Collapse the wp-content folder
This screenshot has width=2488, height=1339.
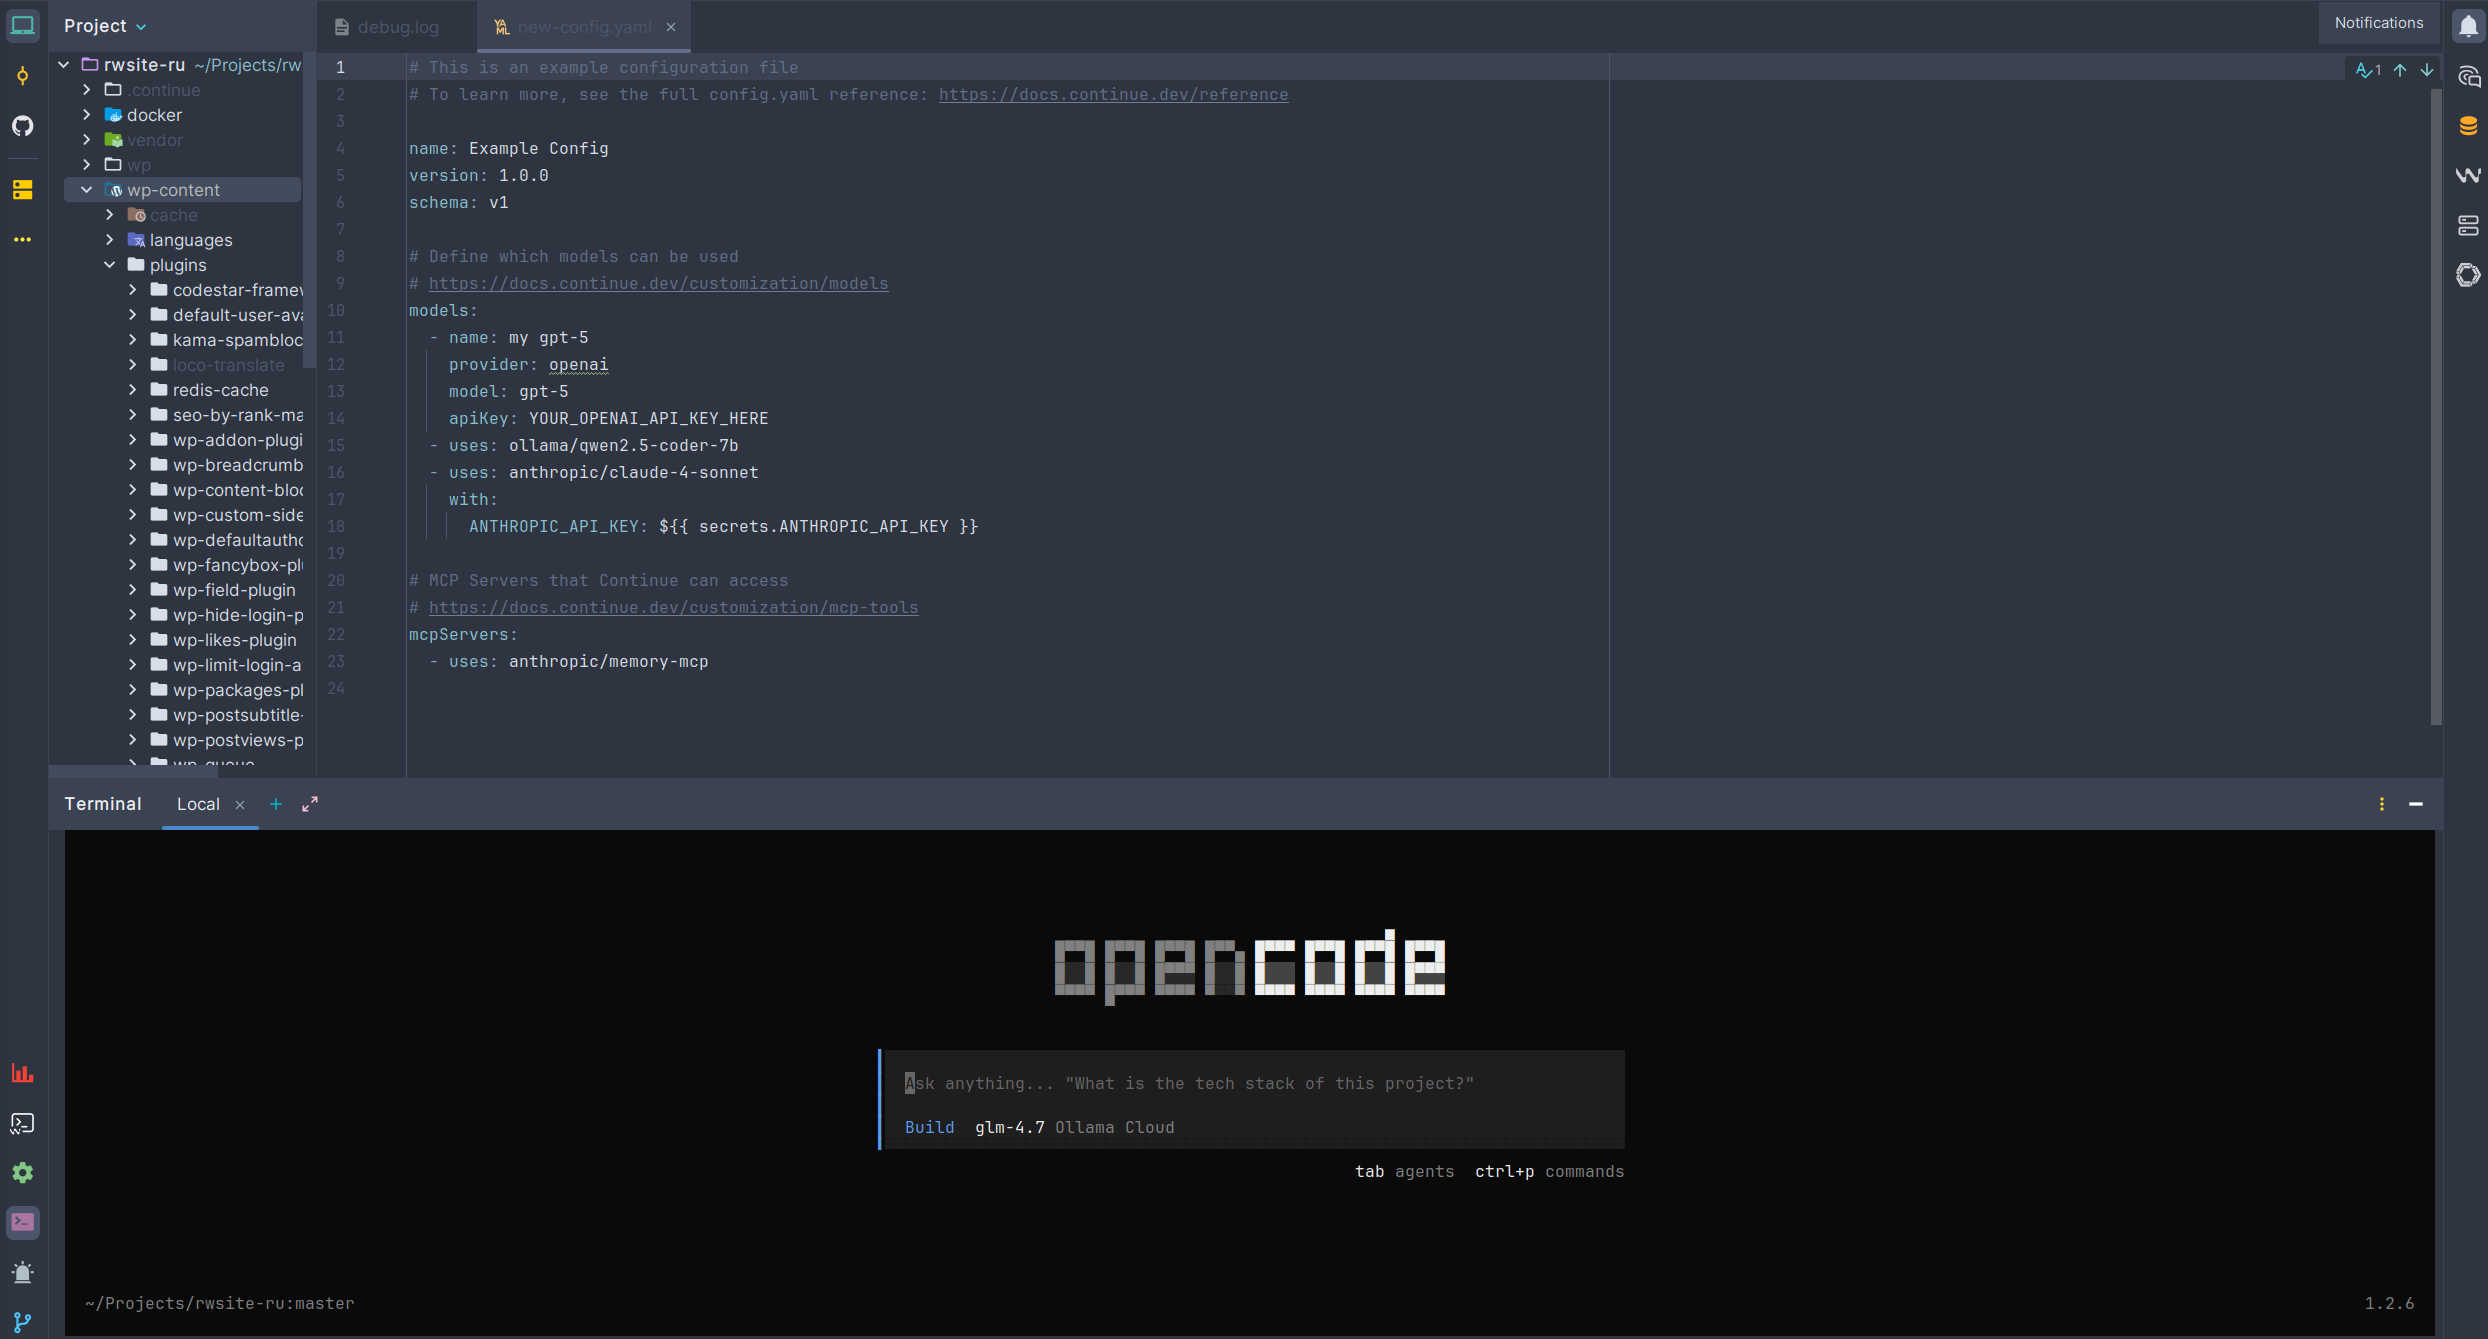click(x=87, y=190)
